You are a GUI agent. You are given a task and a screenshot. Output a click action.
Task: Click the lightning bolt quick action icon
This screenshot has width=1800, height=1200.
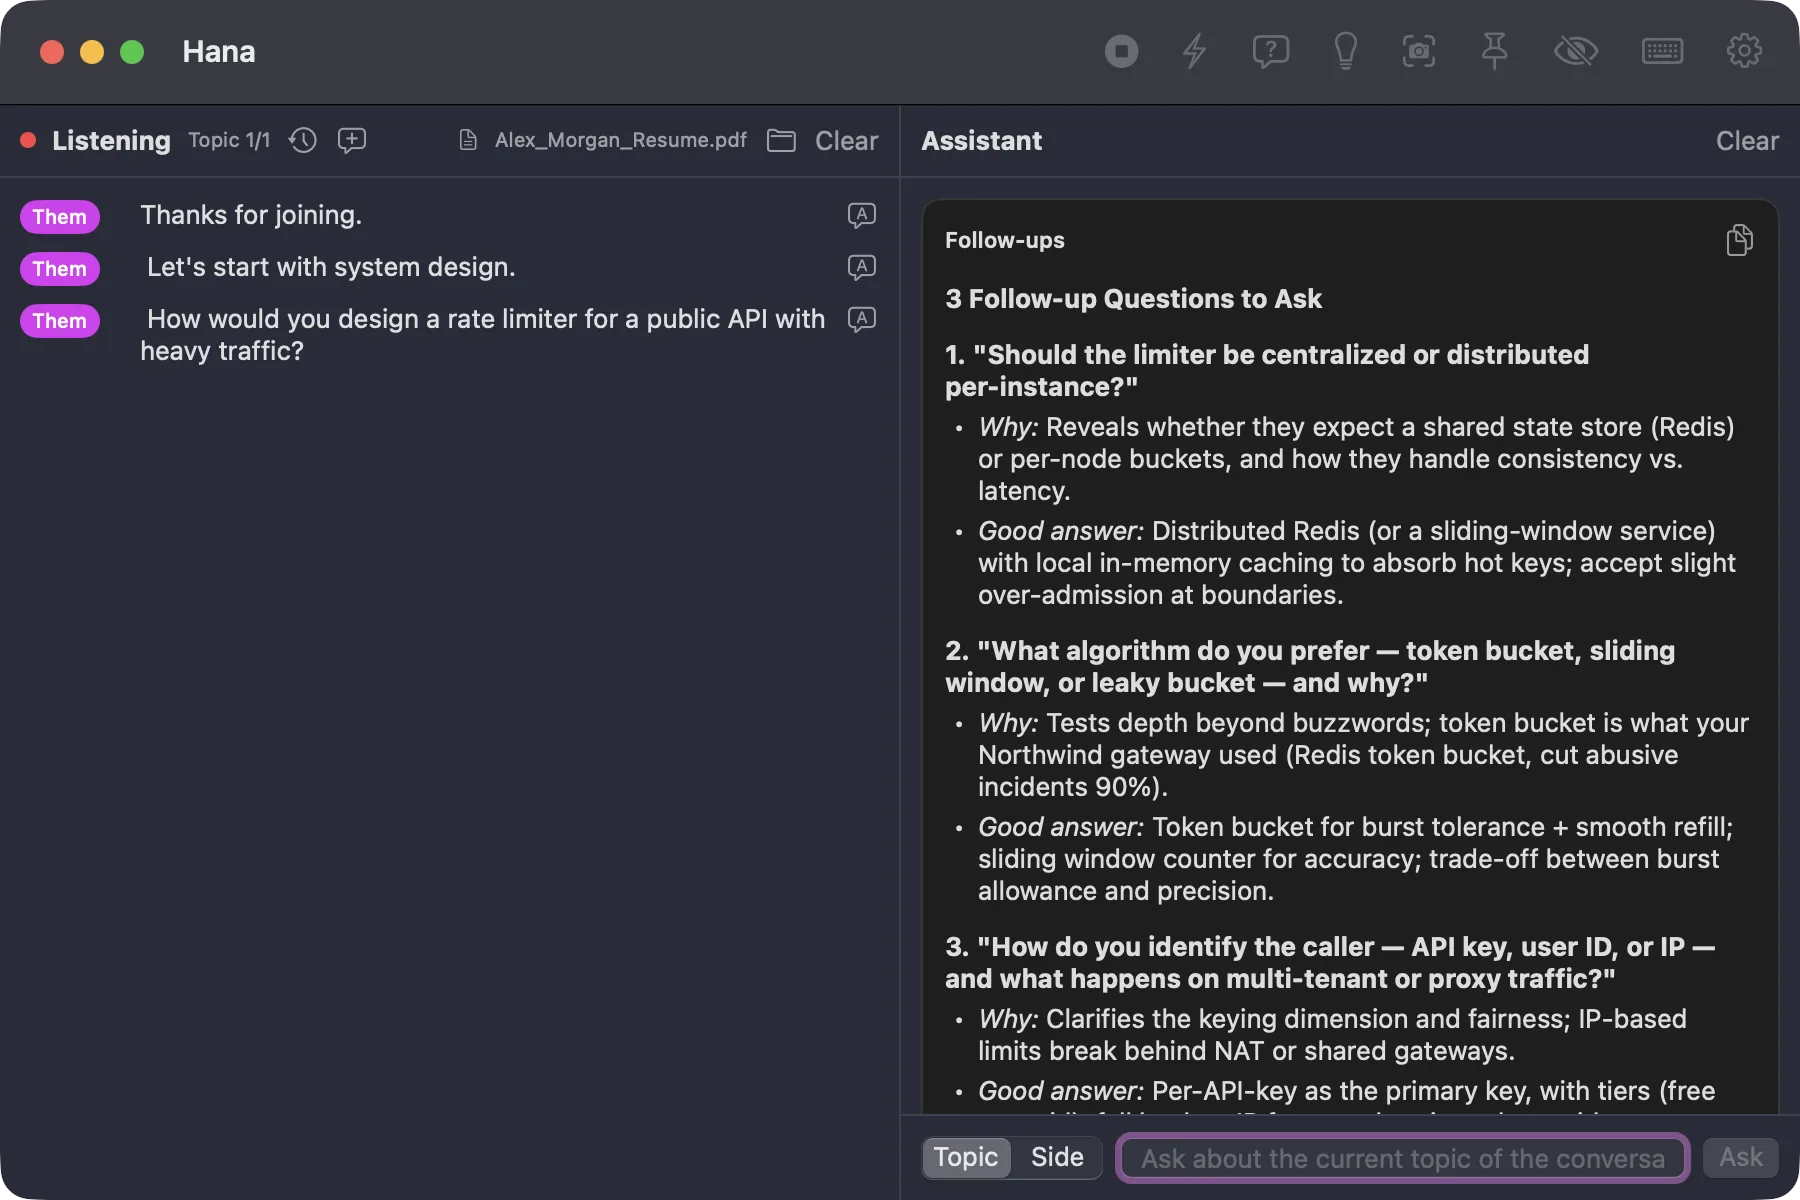[x=1195, y=51]
